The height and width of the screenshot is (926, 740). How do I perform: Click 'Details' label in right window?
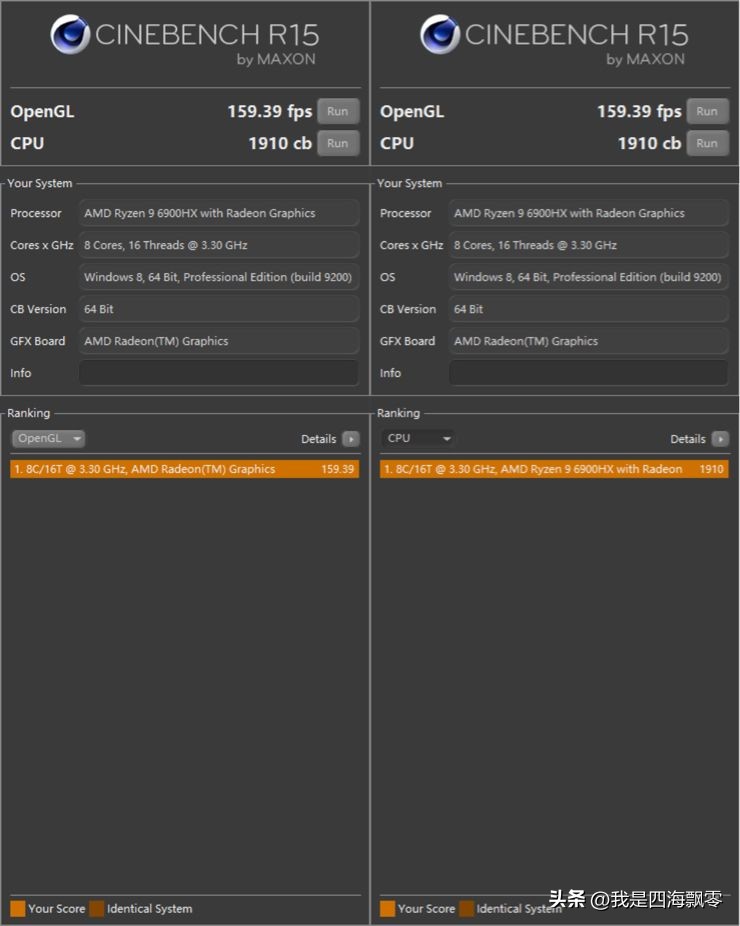pos(688,439)
